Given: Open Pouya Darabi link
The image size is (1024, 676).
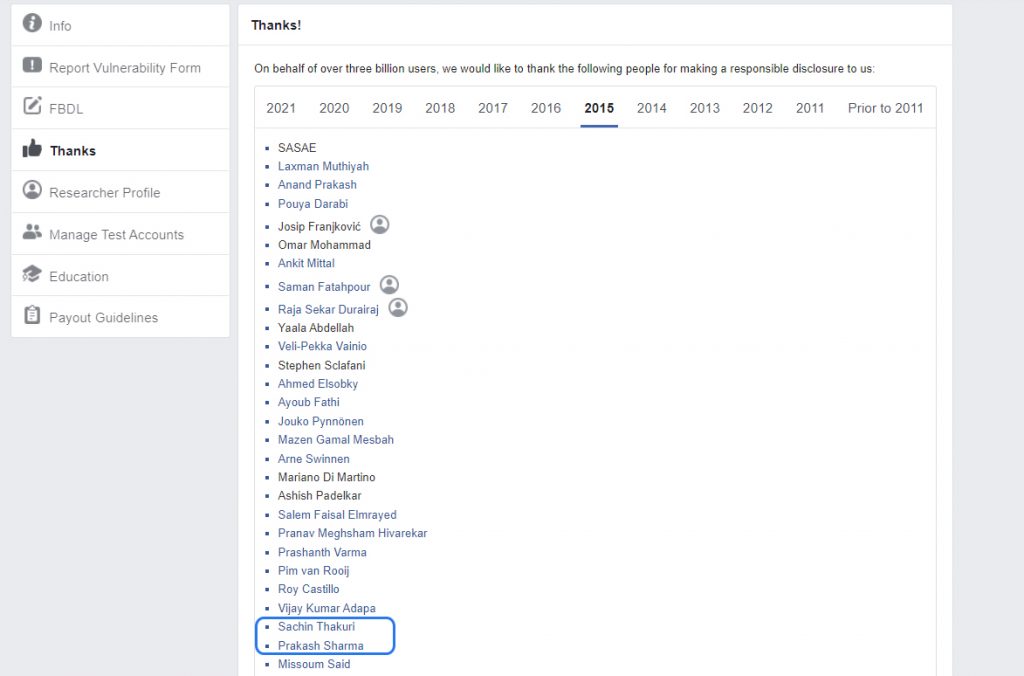Looking at the screenshot, I should [x=313, y=204].
